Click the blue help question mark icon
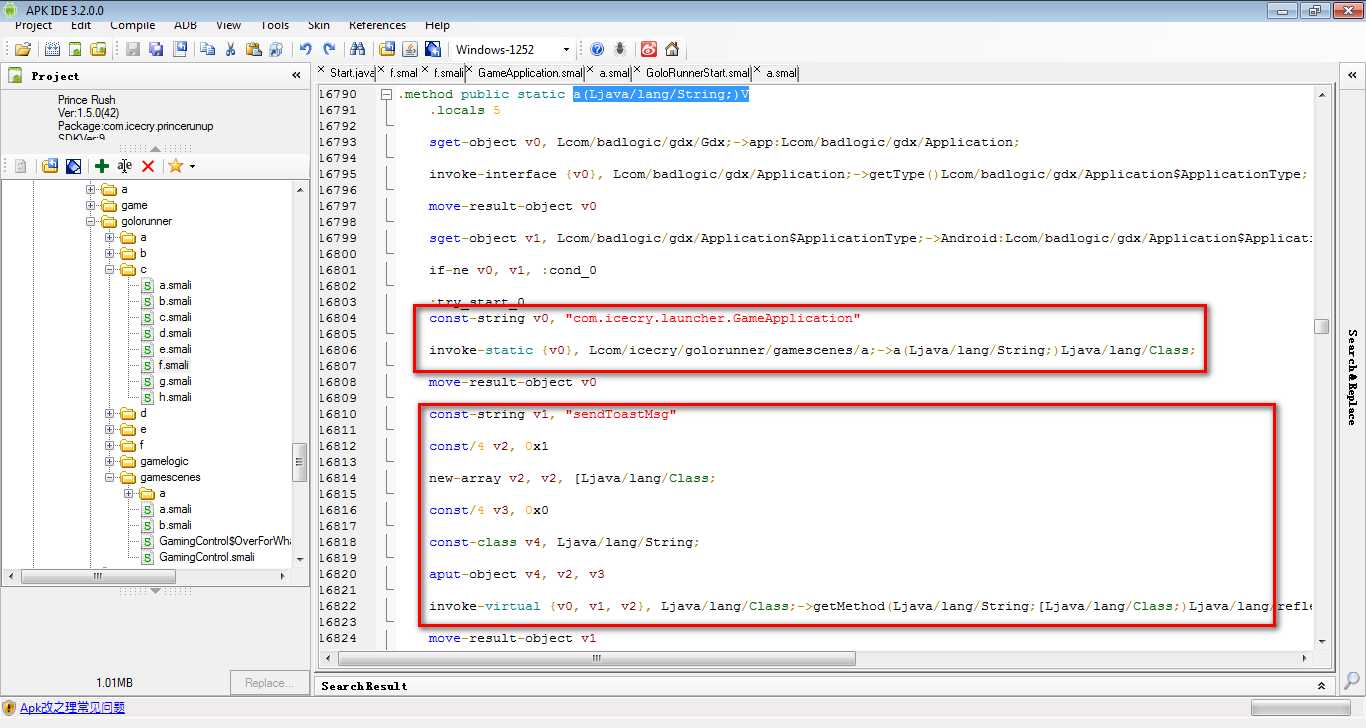This screenshot has height=728, width=1366. coord(597,49)
